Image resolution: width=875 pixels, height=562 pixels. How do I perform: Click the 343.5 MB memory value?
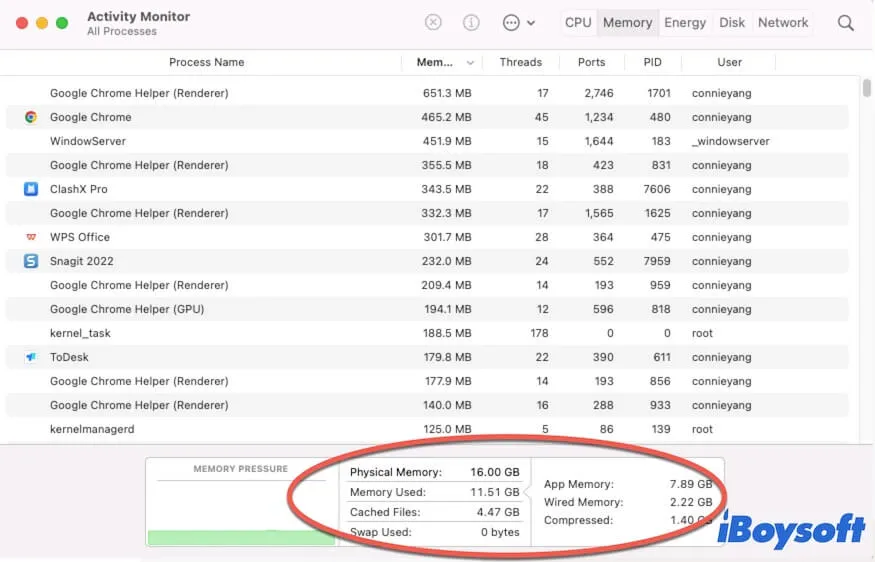tap(446, 189)
